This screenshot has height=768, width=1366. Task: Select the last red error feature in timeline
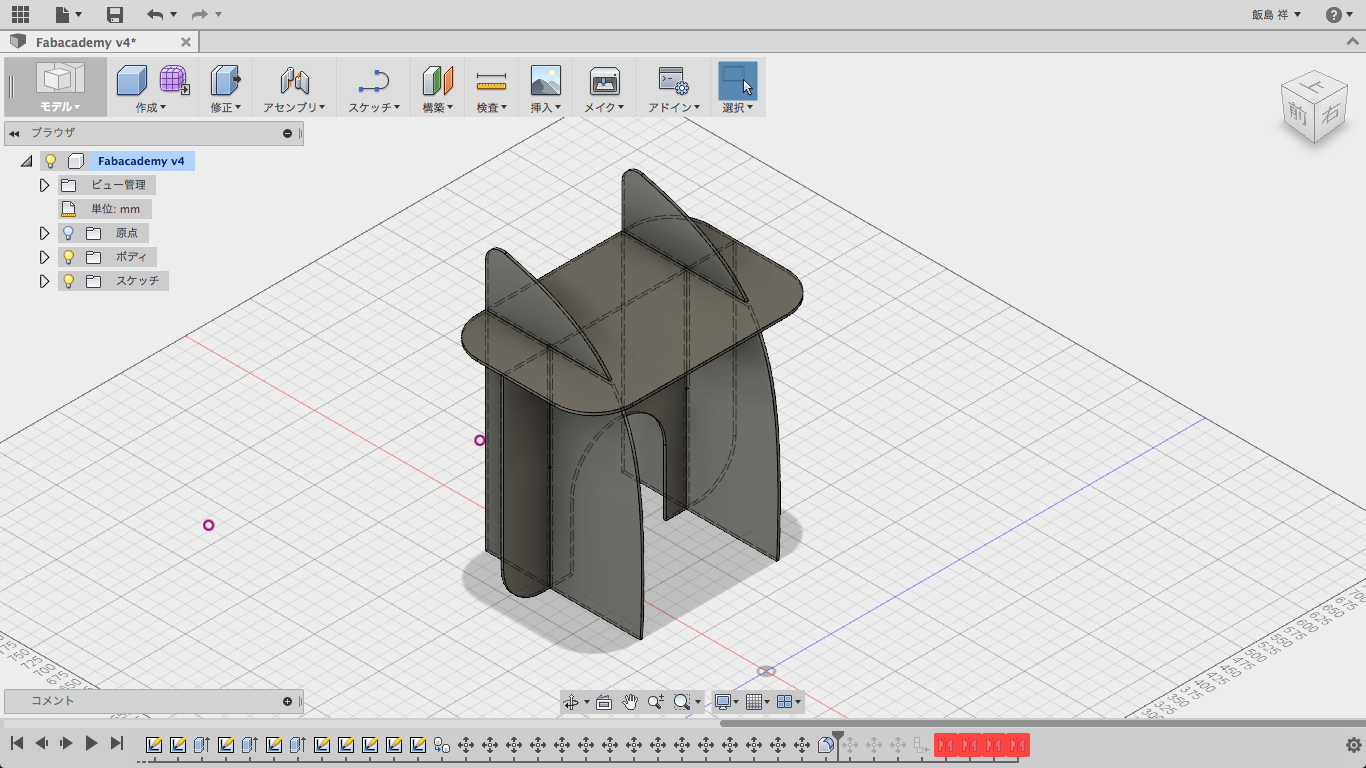(x=1018, y=745)
